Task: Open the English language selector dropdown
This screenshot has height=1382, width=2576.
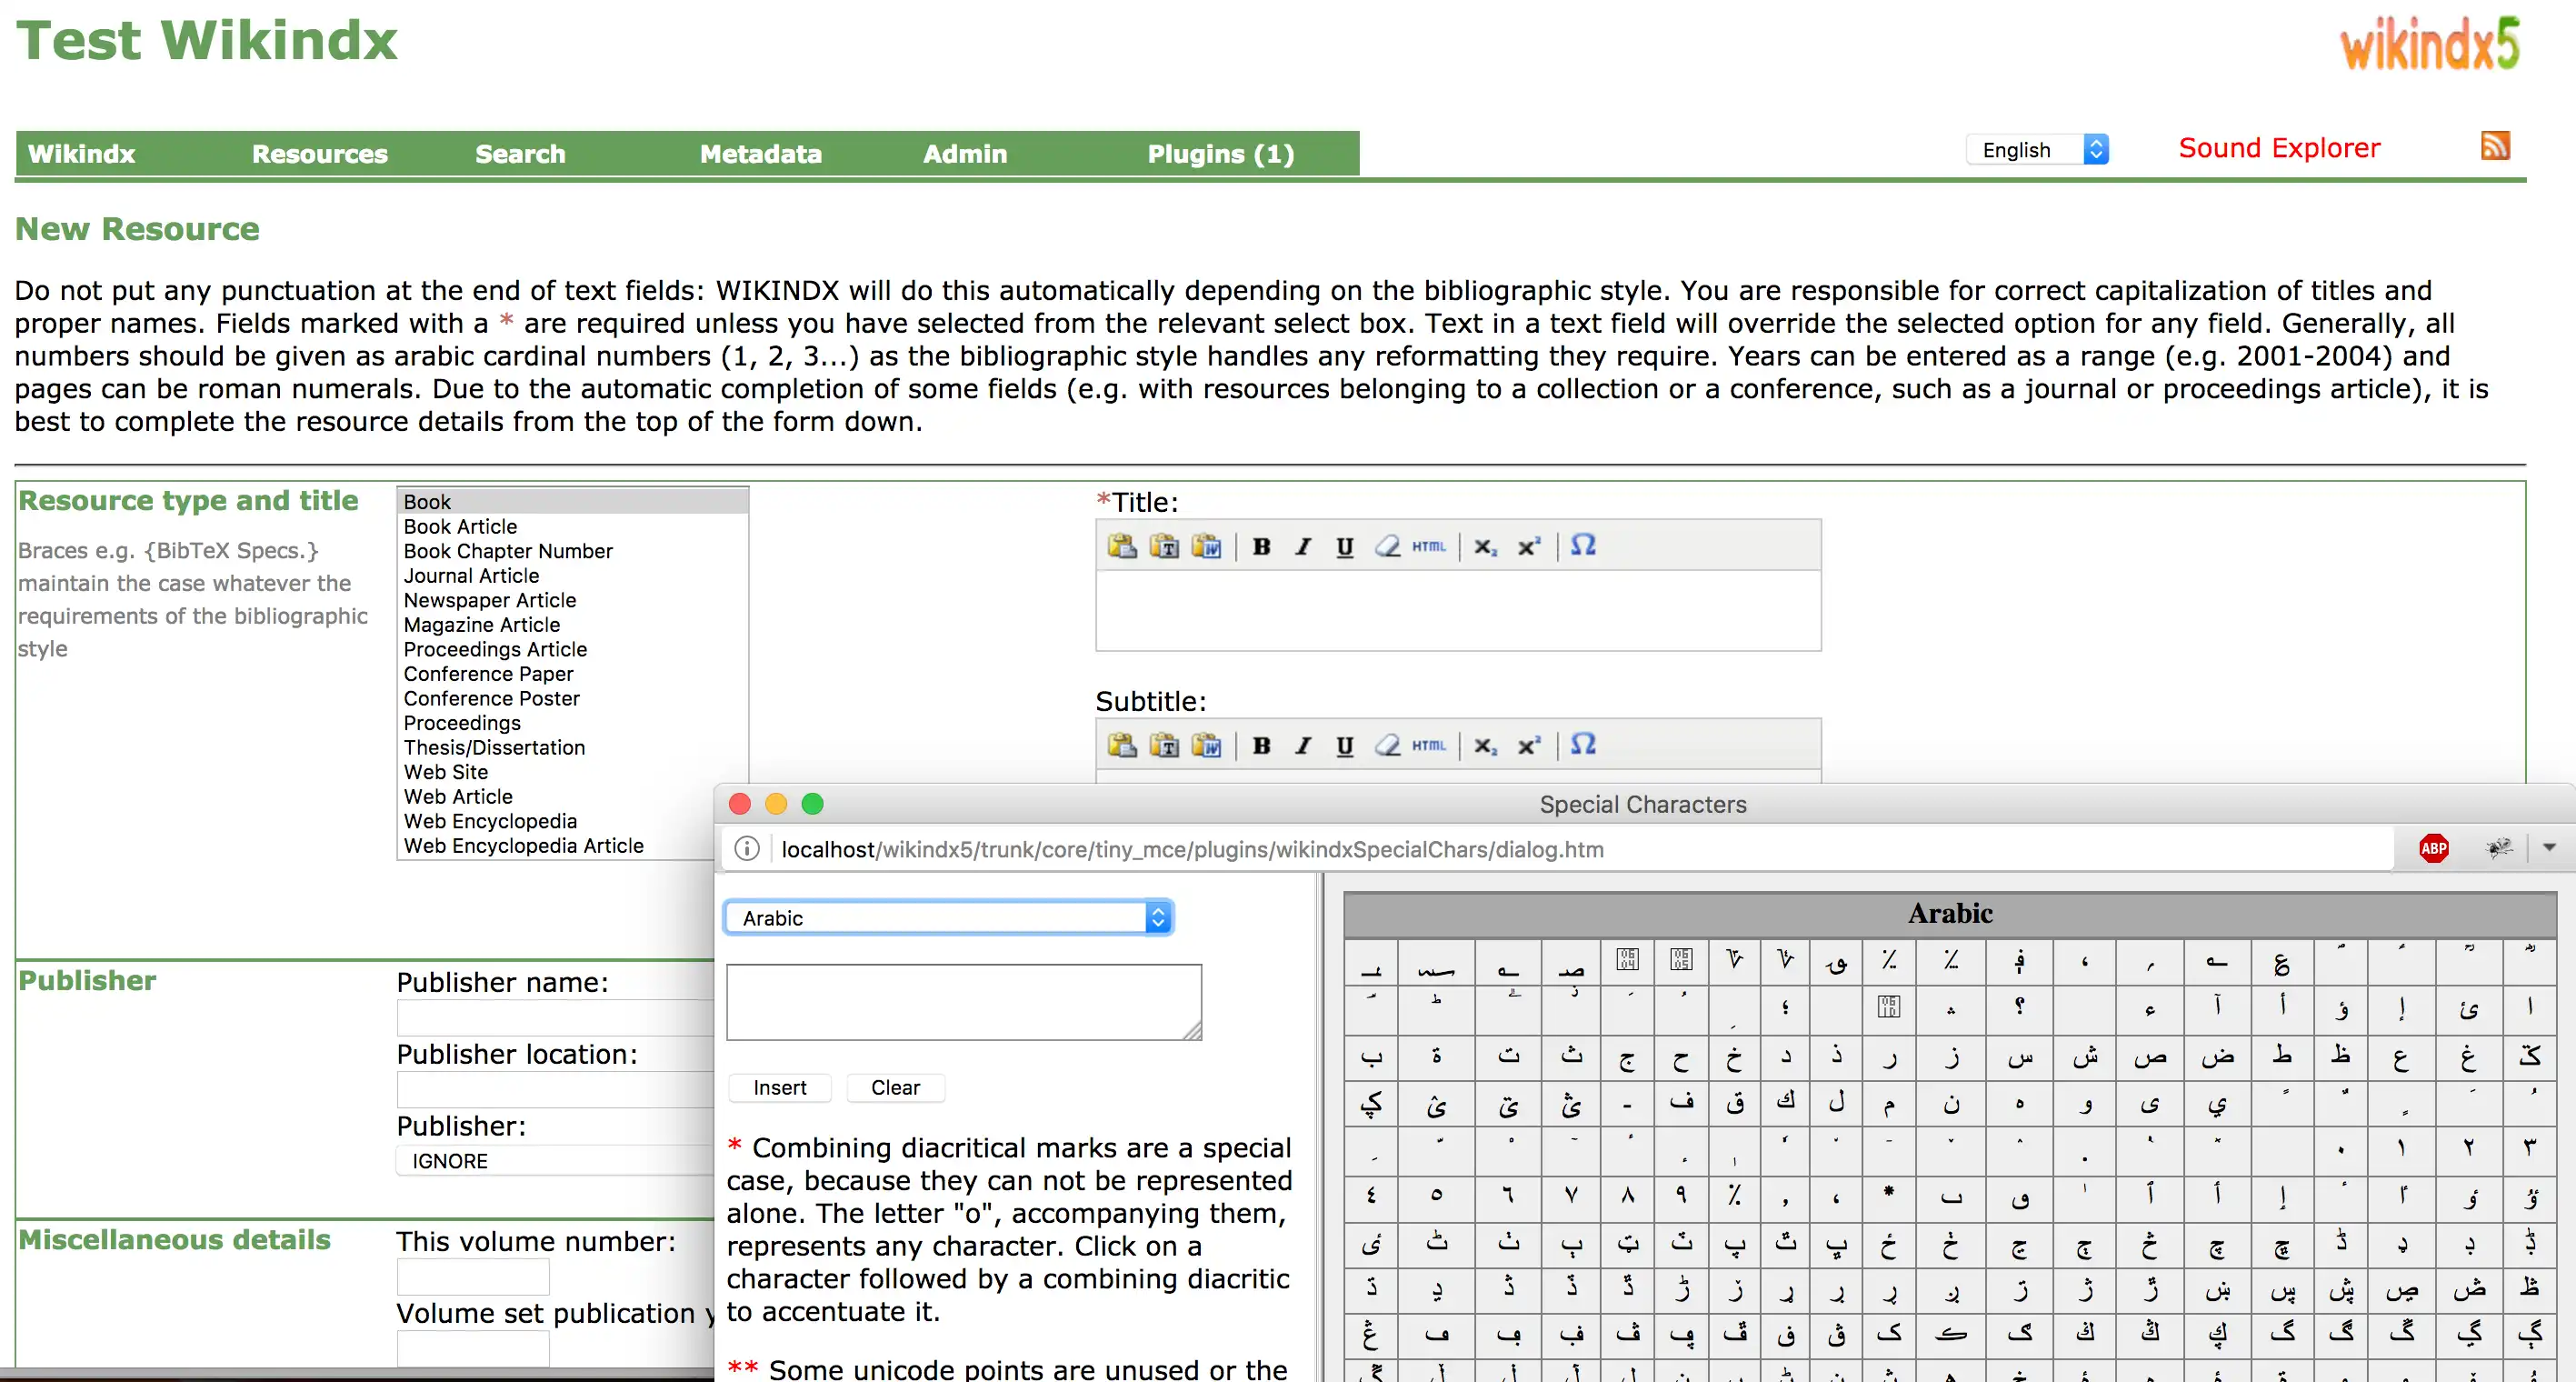Action: pos(2038,148)
